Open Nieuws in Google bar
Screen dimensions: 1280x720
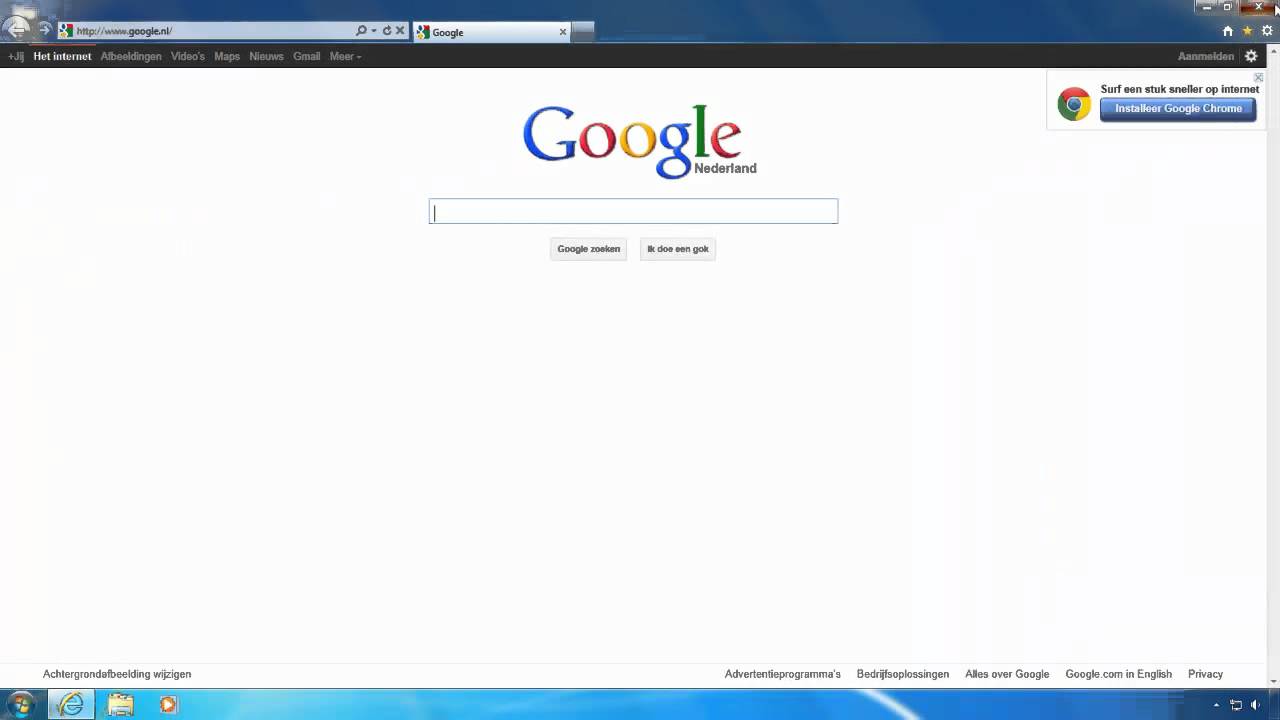266,56
